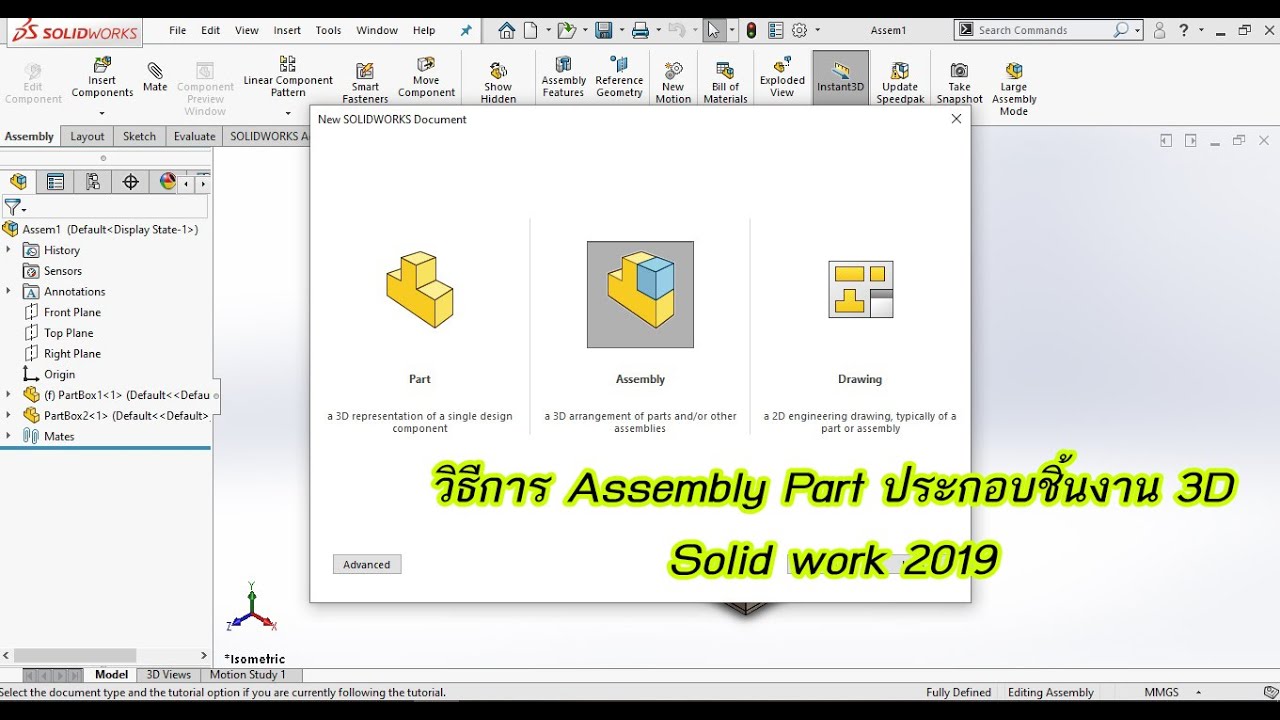The width and height of the screenshot is (1280, 720).
Task: Expand the (f) PartBox1<1> component node
Action: click(x=8, y=394)
